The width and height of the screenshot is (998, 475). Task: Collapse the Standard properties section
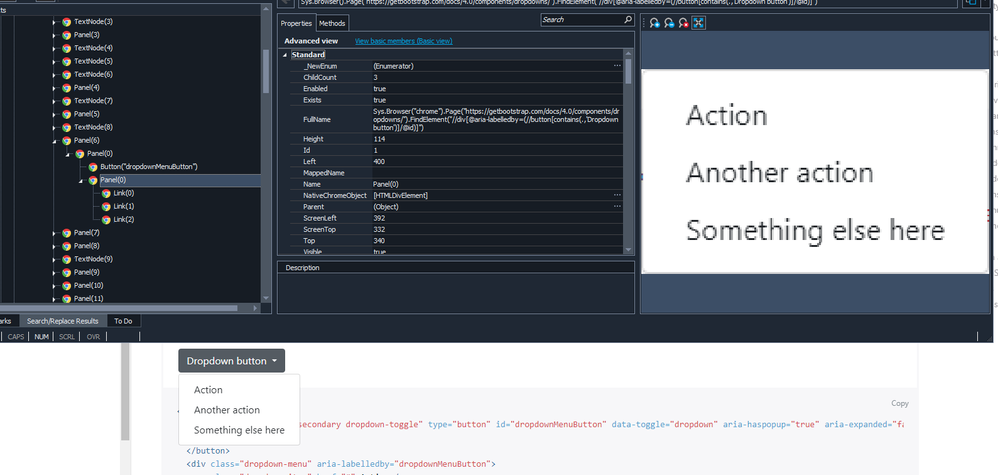click(285, 54)
